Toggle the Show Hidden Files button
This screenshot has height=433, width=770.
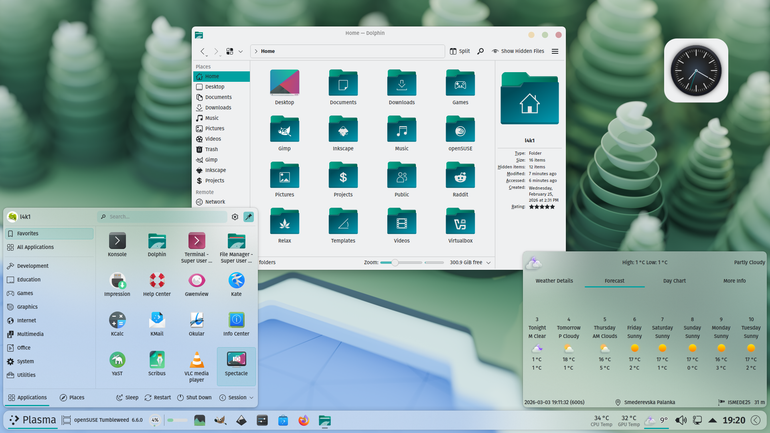[x=518, y=51]
